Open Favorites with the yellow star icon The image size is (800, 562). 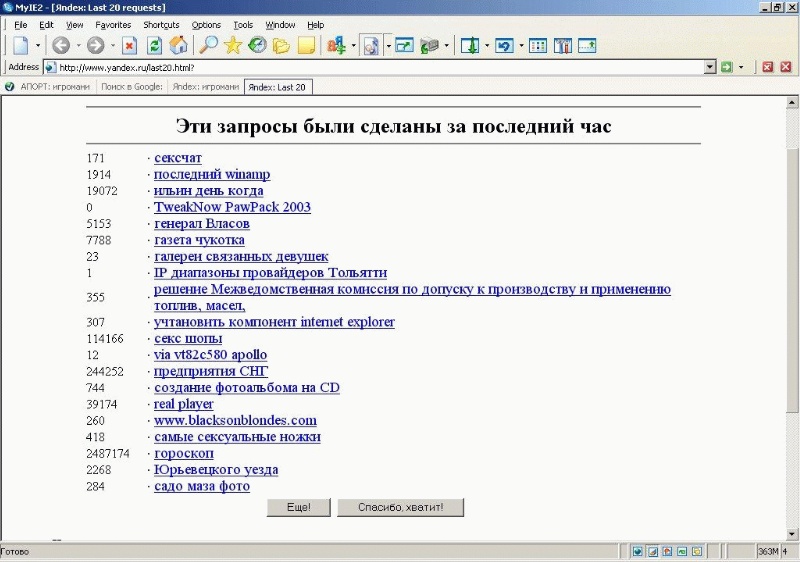coord(233,46)
